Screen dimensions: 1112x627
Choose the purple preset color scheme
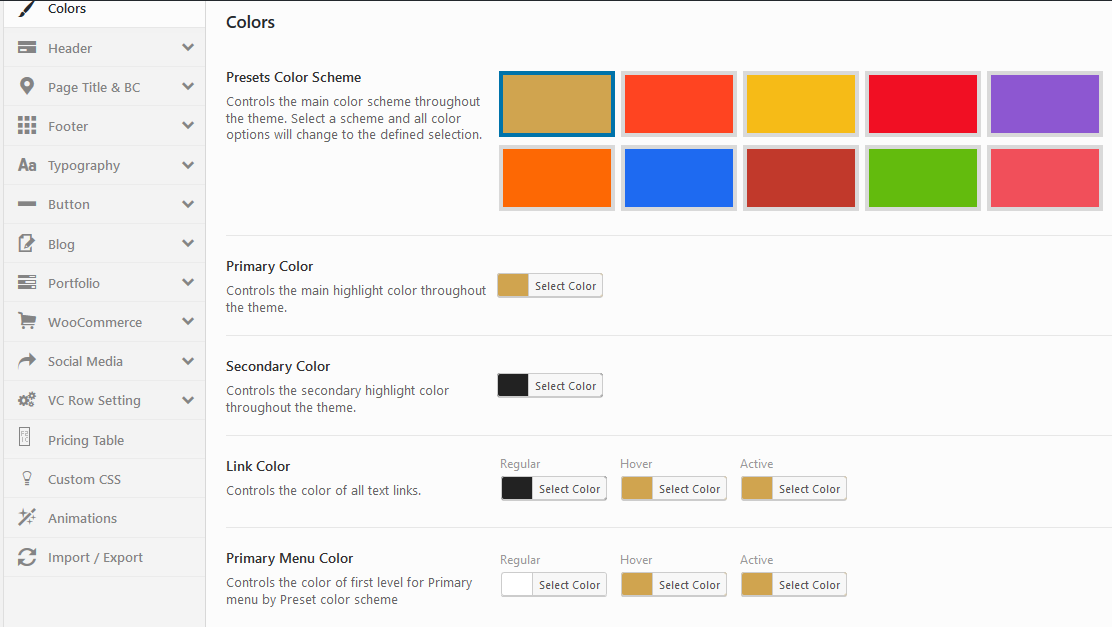tap(1044, 104)
